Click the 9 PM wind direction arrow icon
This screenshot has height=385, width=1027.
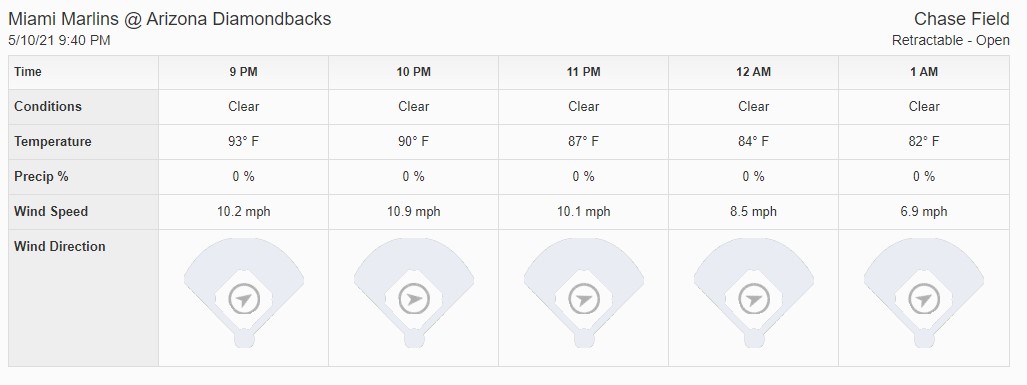tap(244, 300)
